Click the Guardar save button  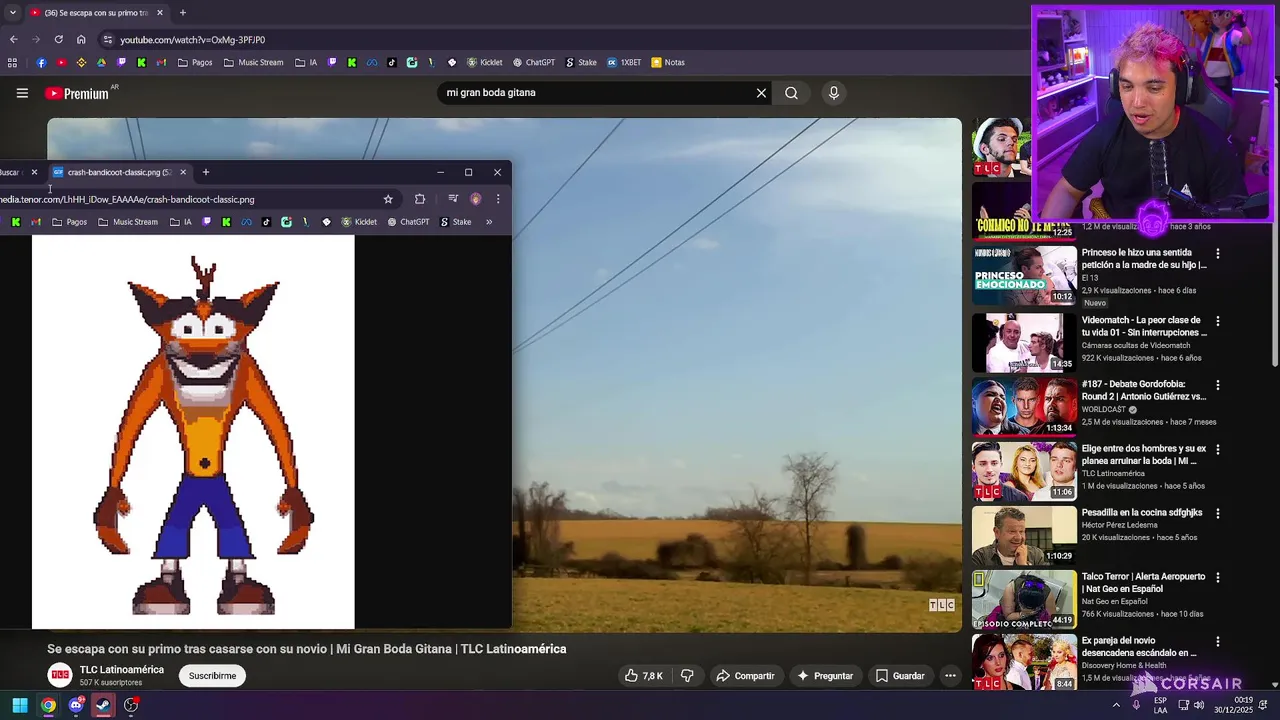[900, 676]
